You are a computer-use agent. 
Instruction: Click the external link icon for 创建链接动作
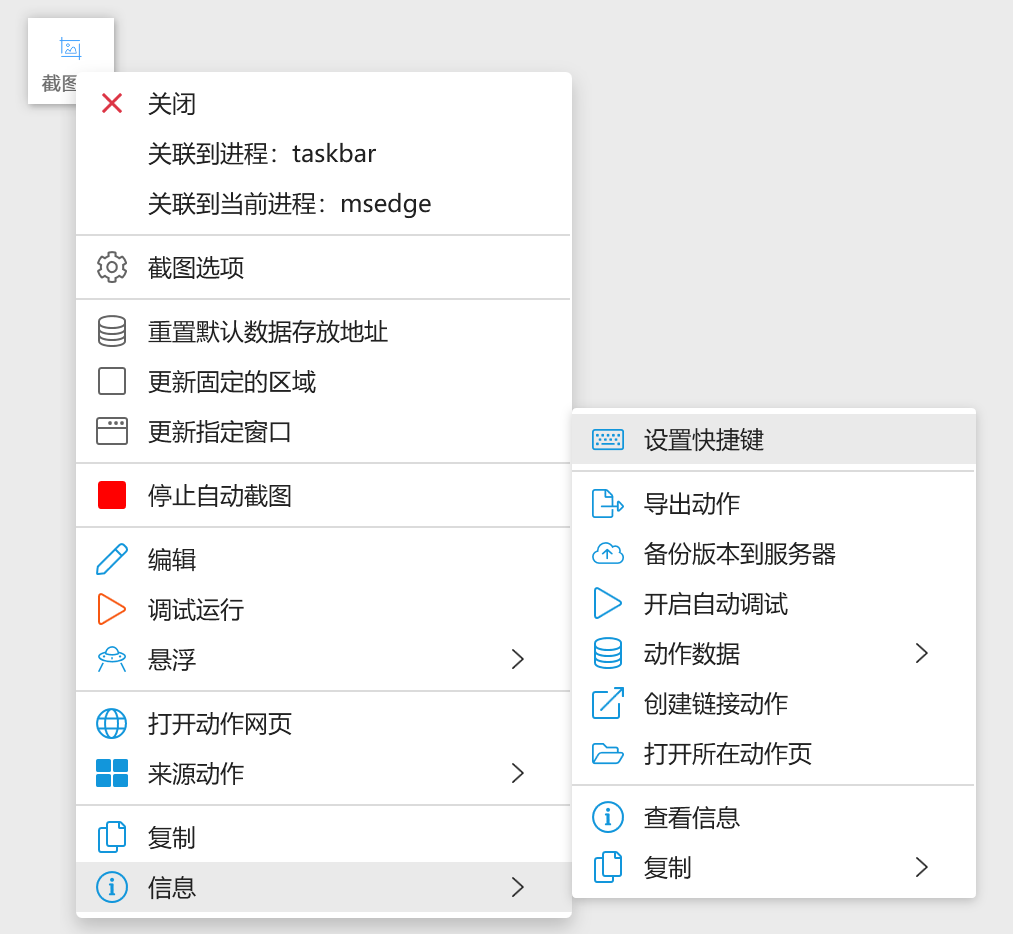[608, 703]
